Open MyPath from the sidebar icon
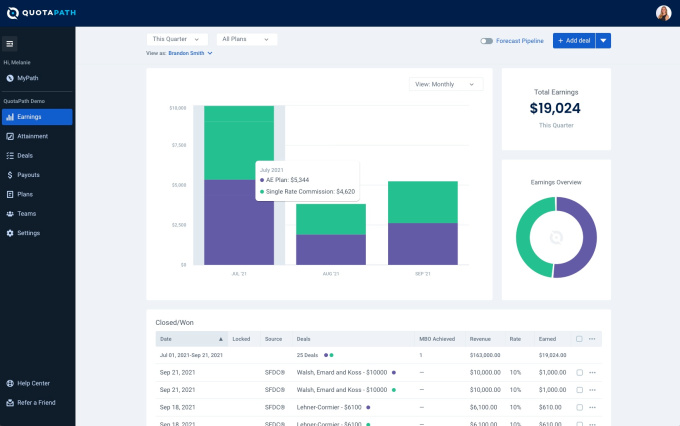The image size is (680, 426). pyautogui.click(x=10, y=77)
